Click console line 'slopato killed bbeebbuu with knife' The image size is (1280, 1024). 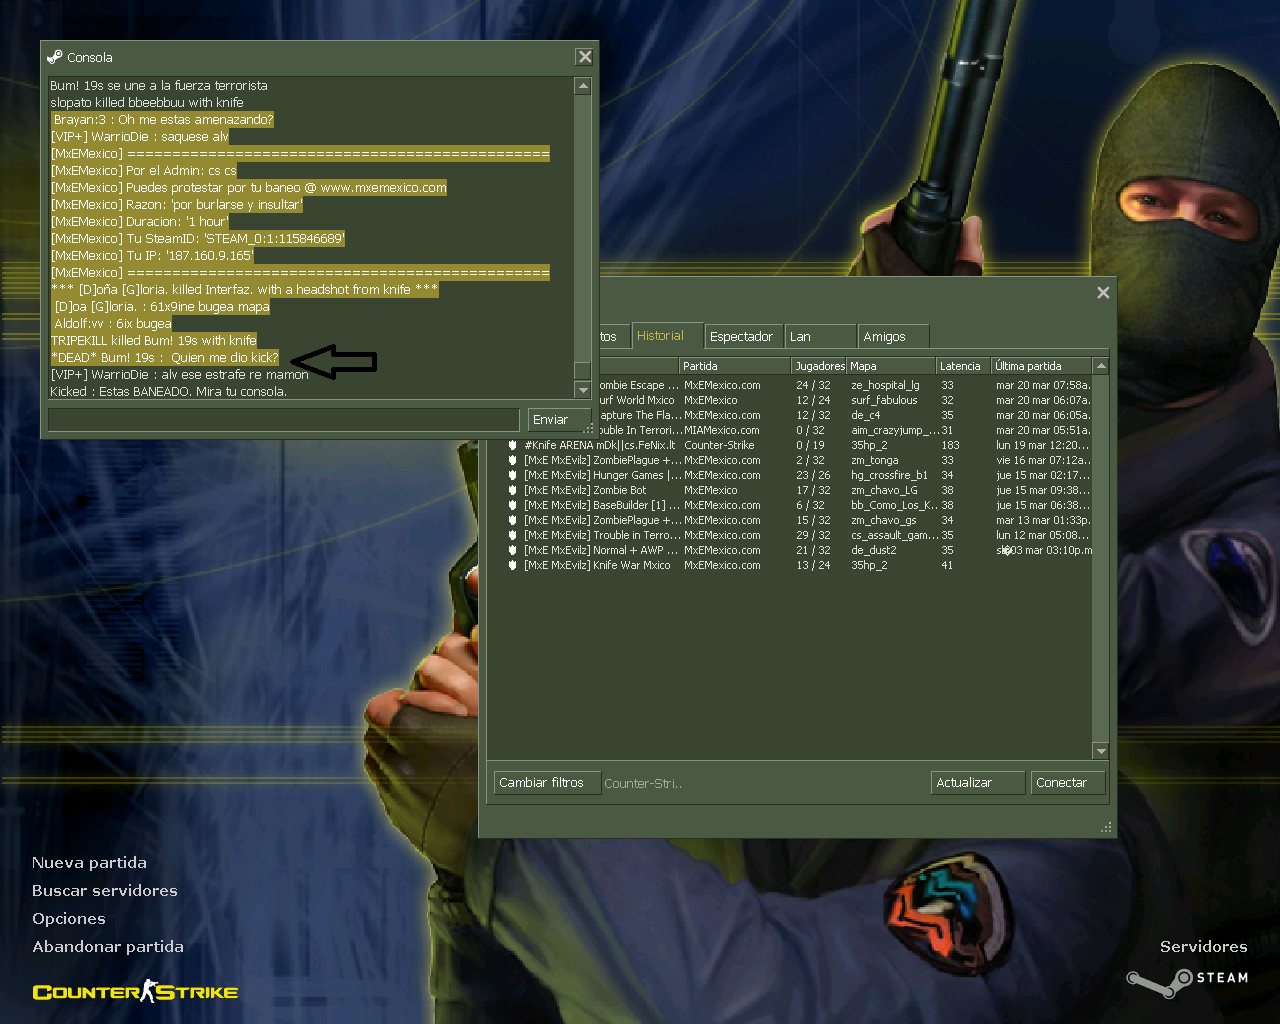(147, 102)
